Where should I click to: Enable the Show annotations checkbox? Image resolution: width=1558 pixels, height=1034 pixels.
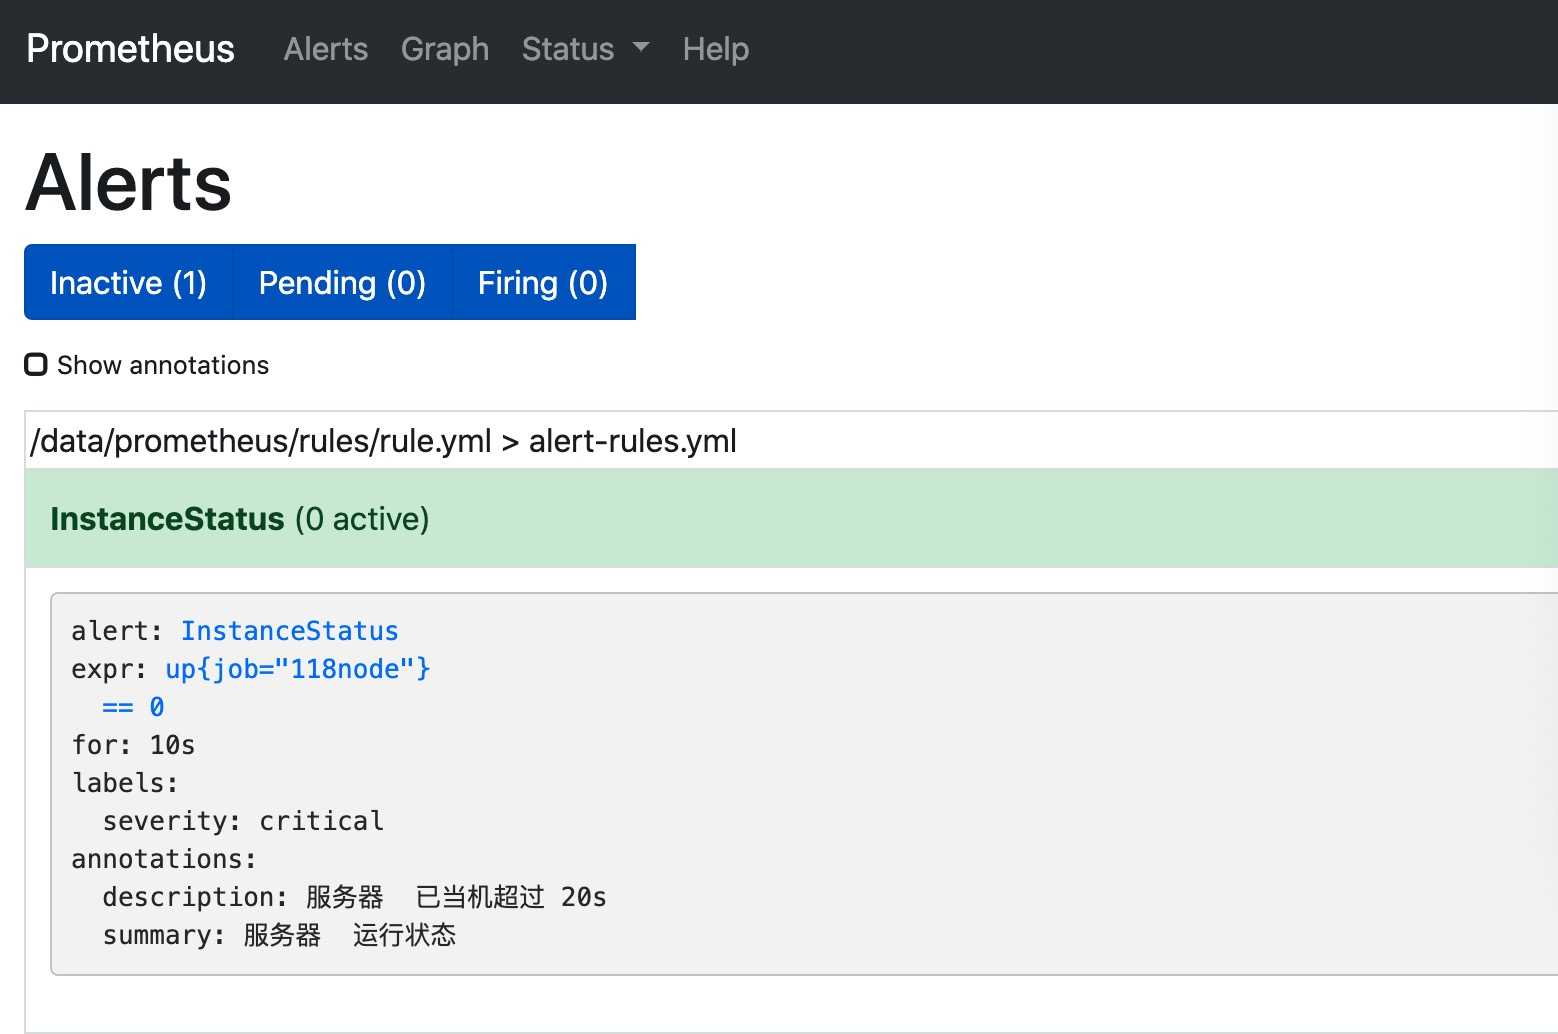click(x=36, y=365)
